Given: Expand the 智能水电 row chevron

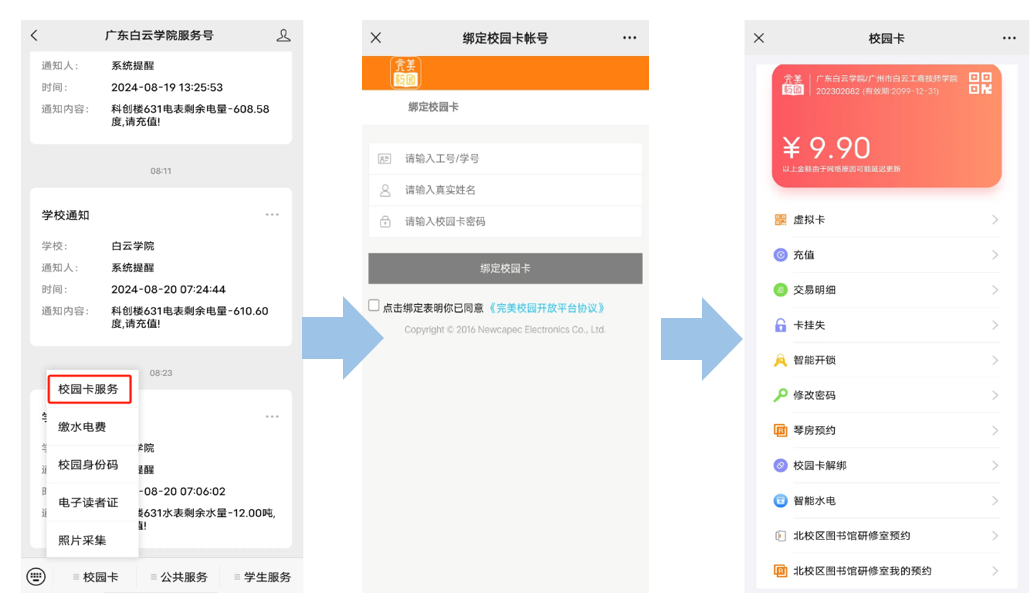Looking at the screenshot, I should (x=995, y=500).
